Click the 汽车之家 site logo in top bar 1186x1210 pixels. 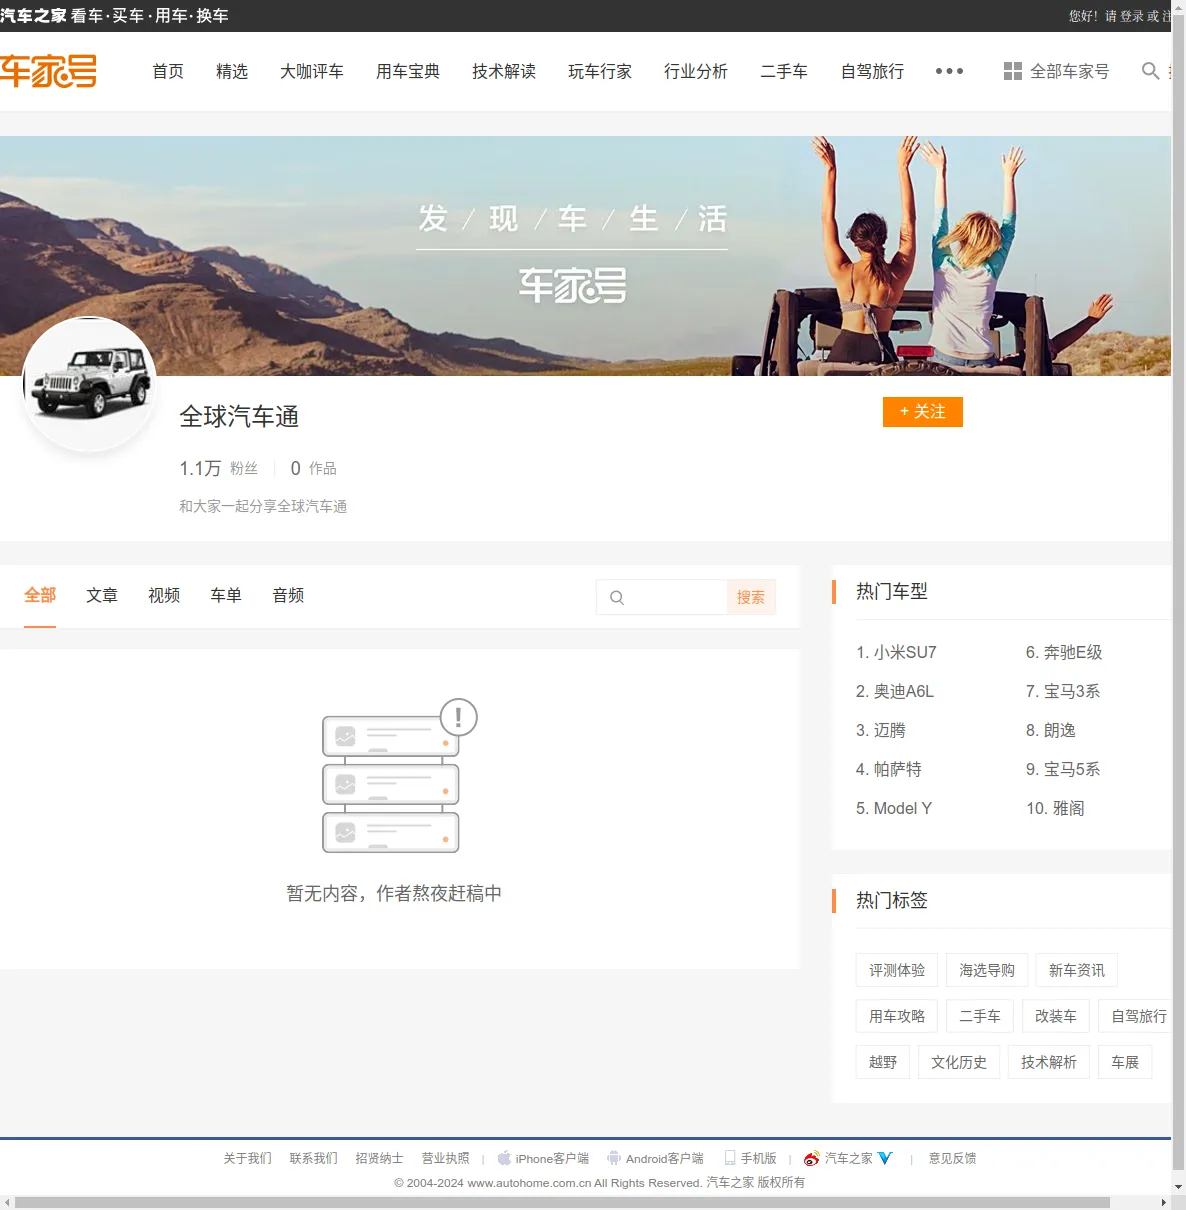click(33, 16)
